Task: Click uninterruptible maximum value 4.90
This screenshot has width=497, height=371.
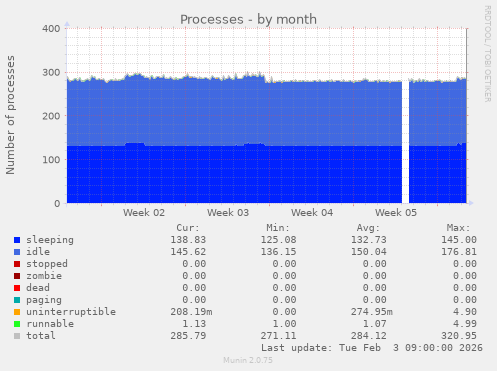Action: tap(465, 312)
